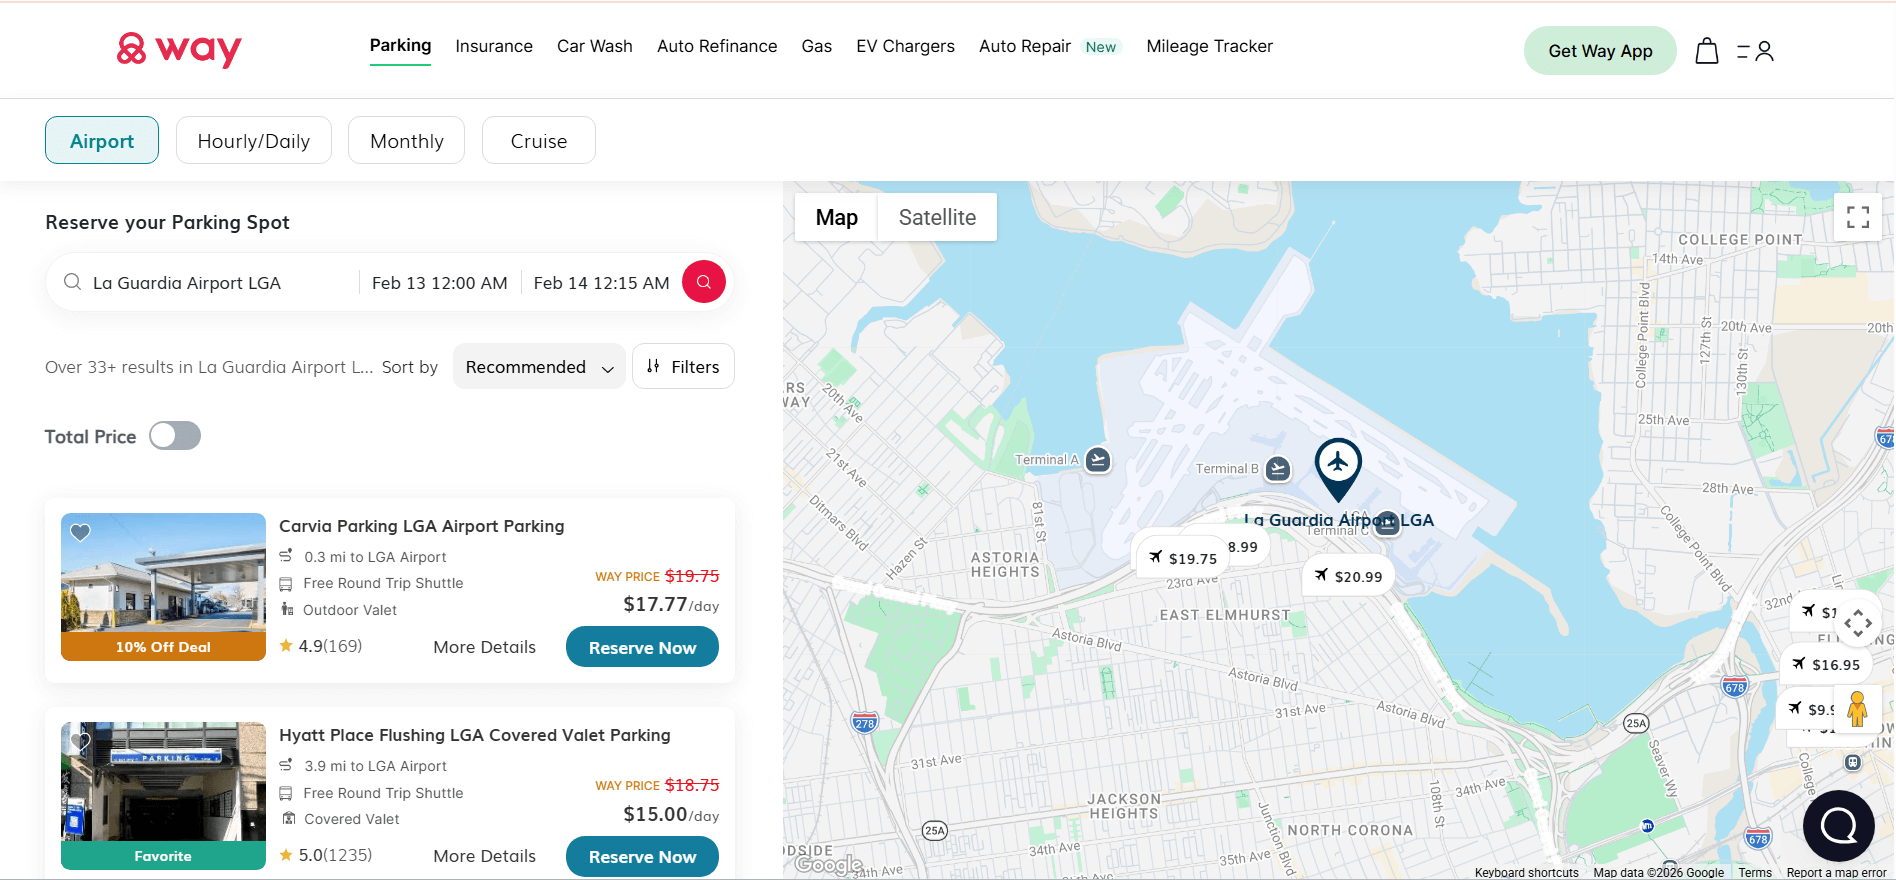Open the Filters panel
Image resolution: width=1896 pixels, height=880 pixels.
click(x=683, y=367)
